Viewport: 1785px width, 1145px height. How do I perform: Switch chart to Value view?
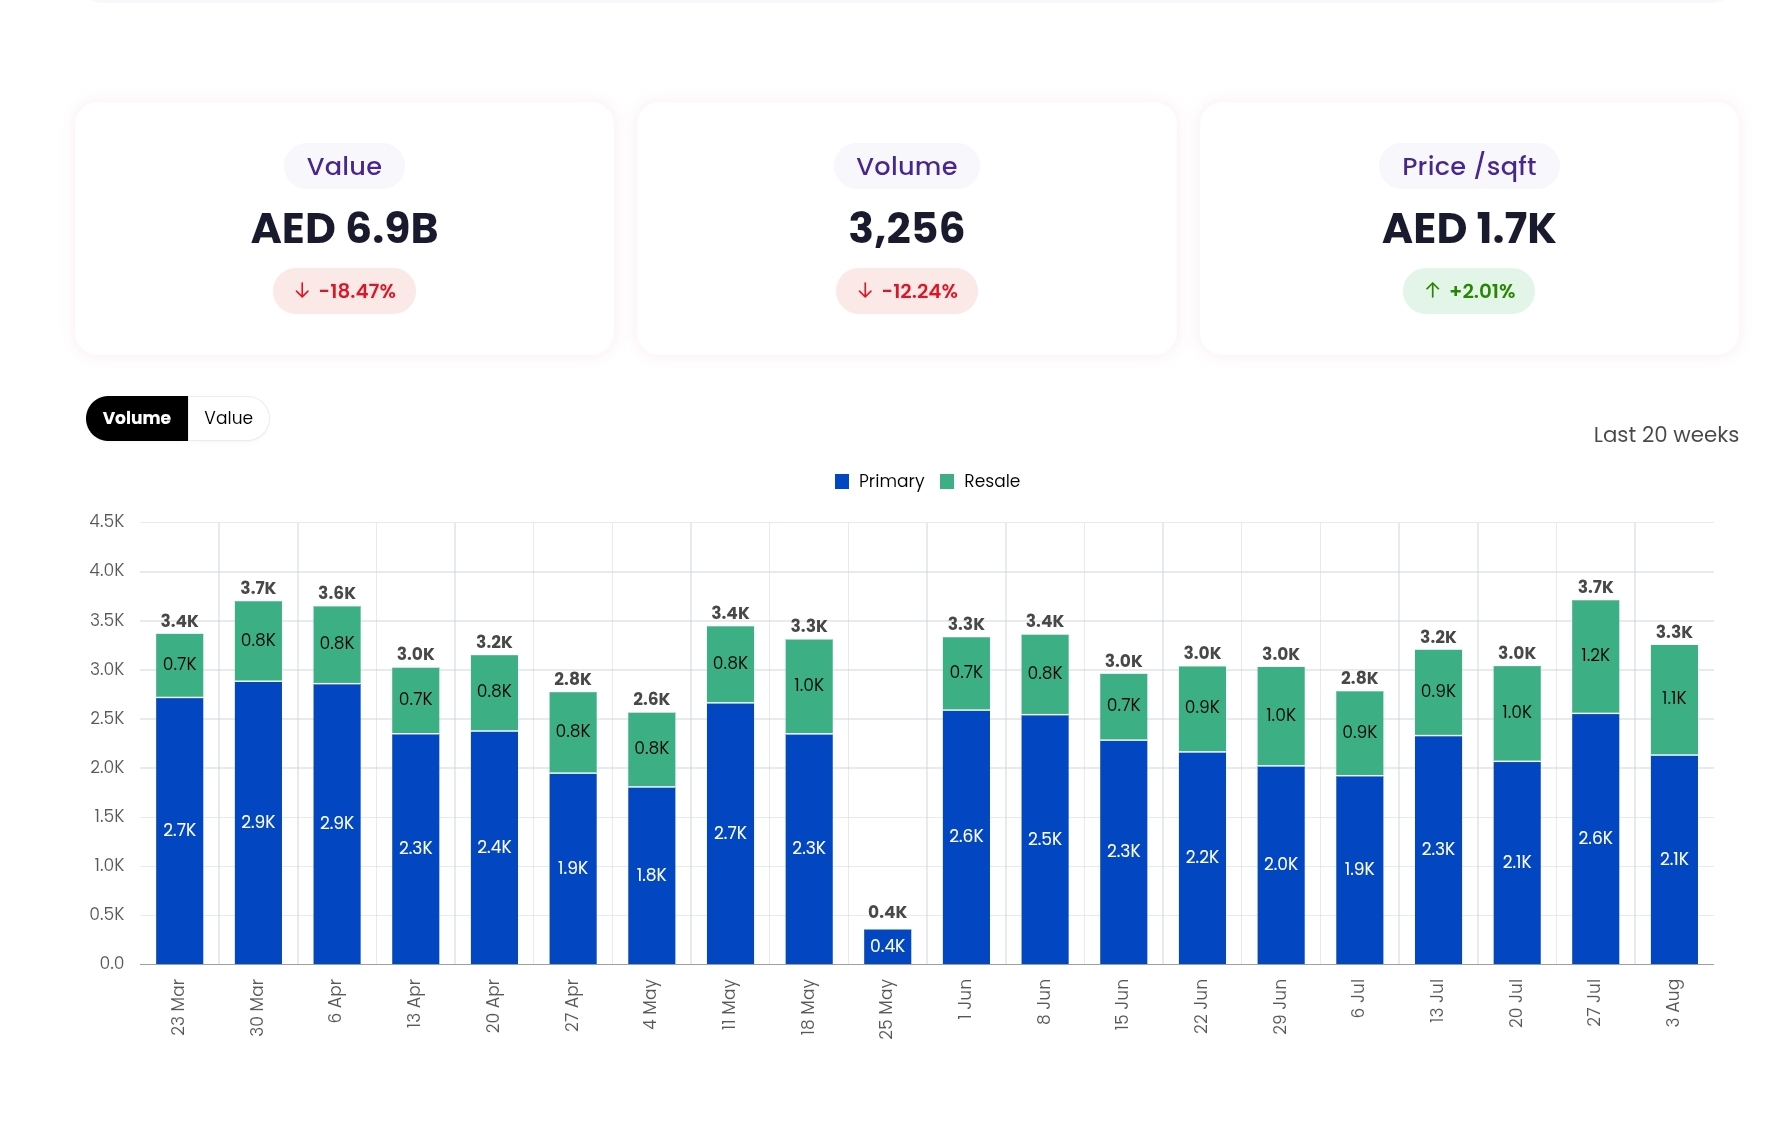228,418
